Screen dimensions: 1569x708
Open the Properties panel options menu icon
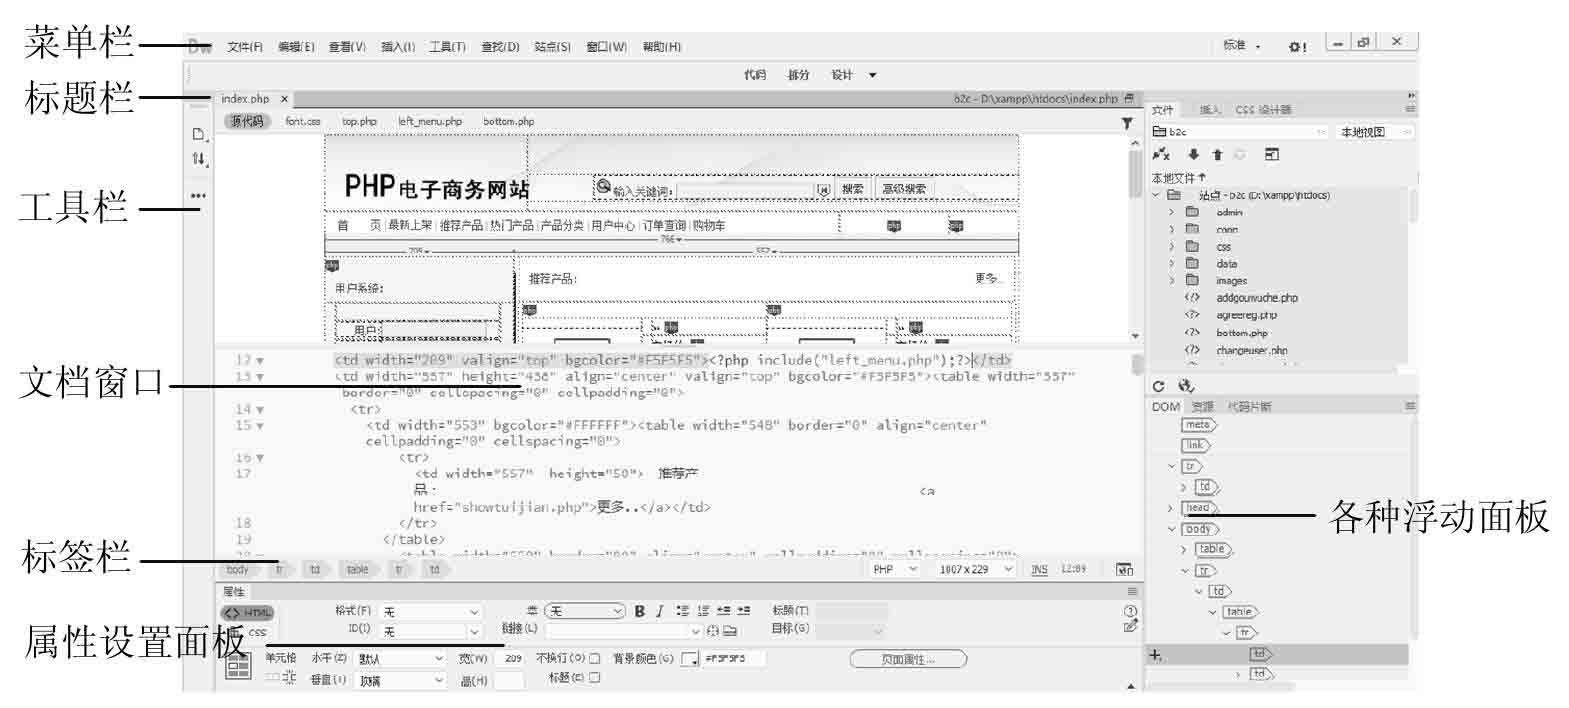1132,592
